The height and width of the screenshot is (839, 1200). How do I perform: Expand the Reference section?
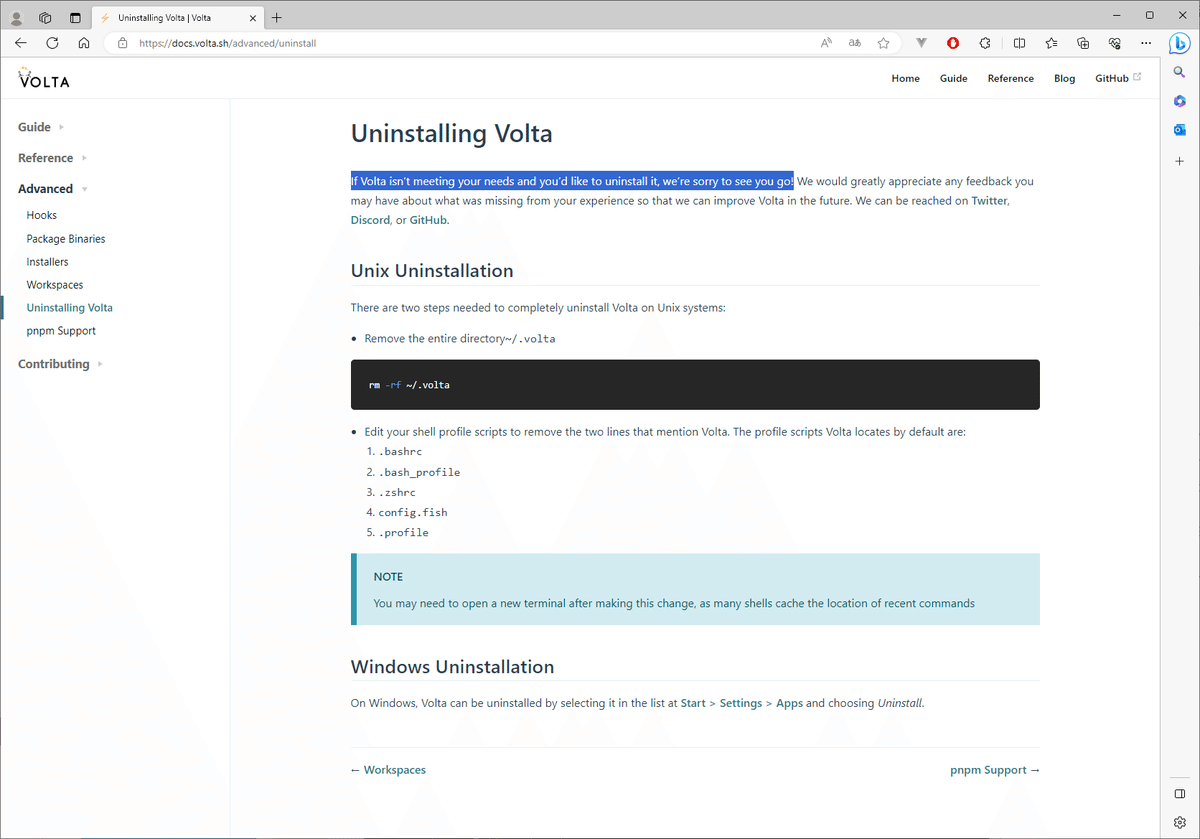click(x=44, y=157)
